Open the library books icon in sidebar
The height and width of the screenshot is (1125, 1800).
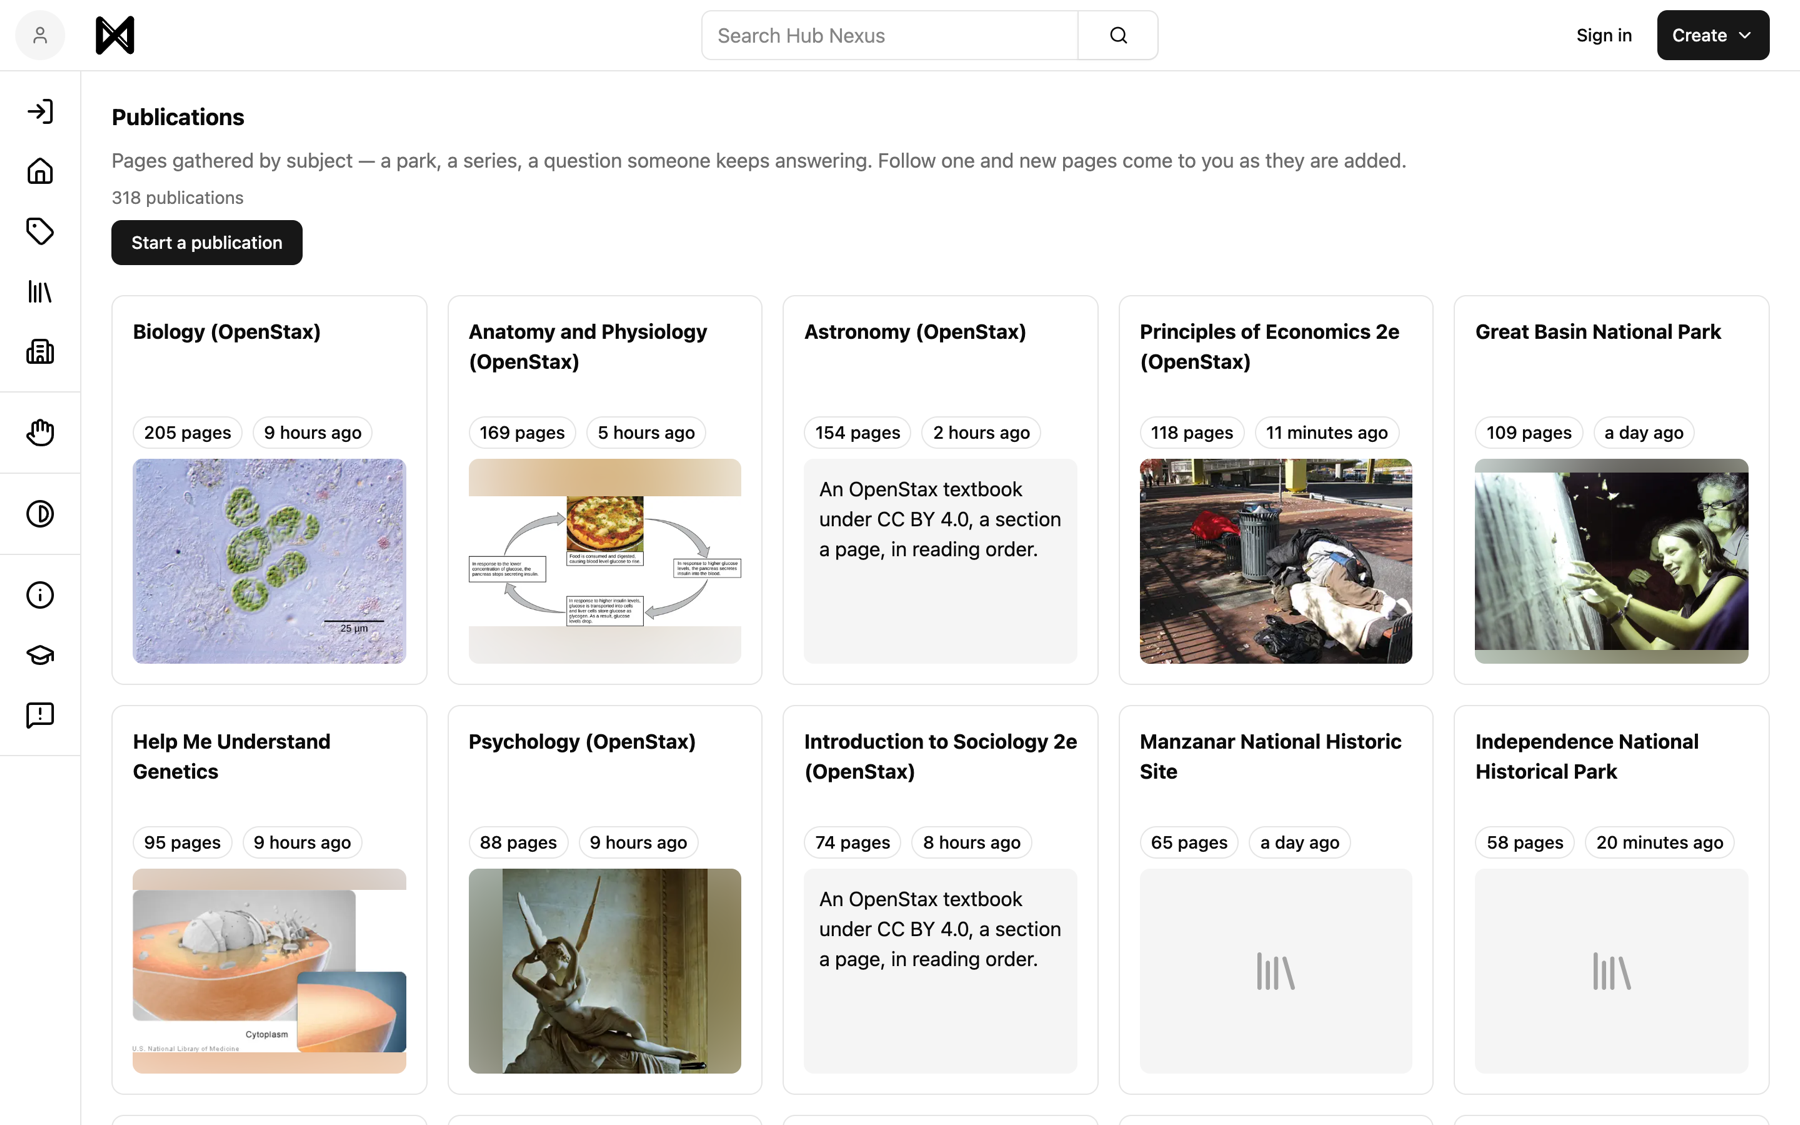(x=40, y=292)
